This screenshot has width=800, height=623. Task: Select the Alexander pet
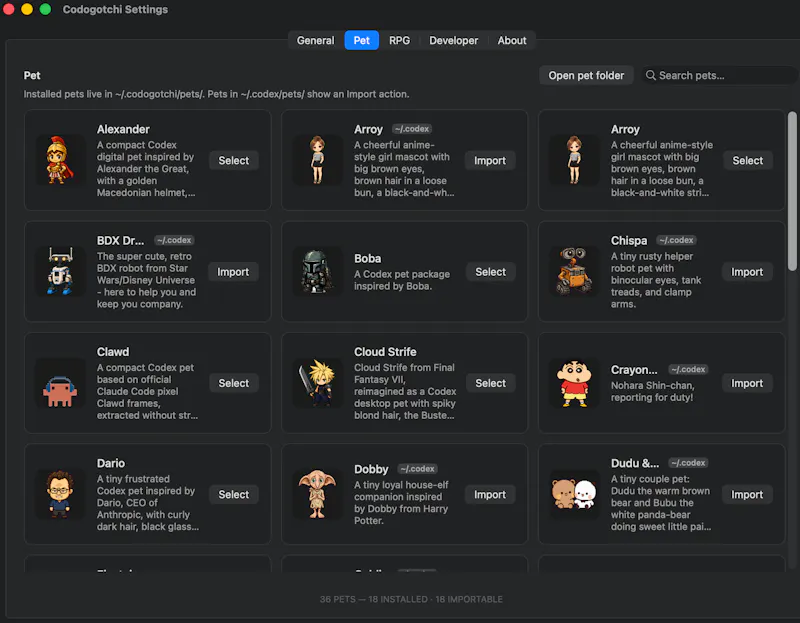234,160
